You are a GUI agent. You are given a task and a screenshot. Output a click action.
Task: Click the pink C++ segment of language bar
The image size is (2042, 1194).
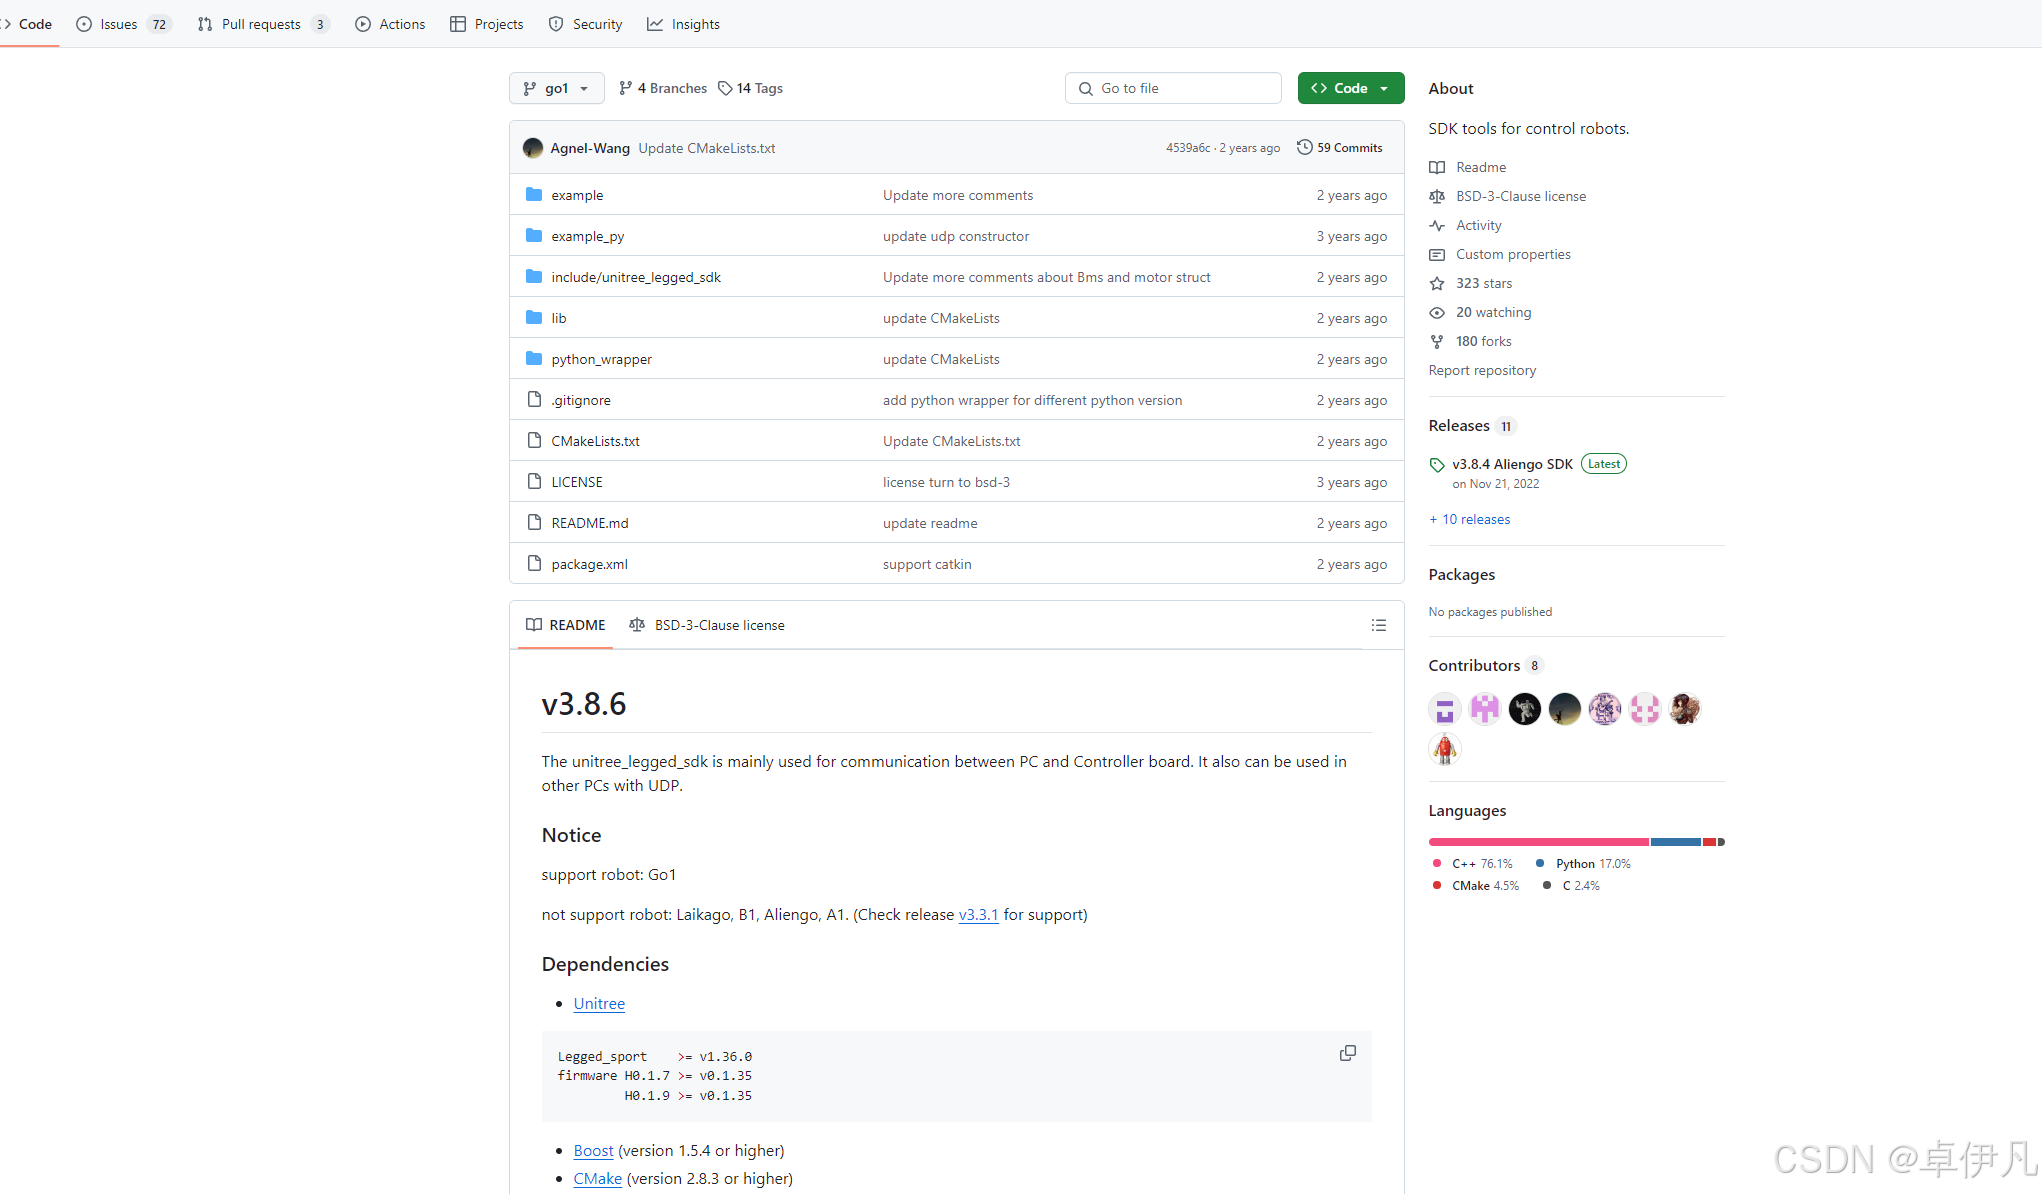[1538, 842]
